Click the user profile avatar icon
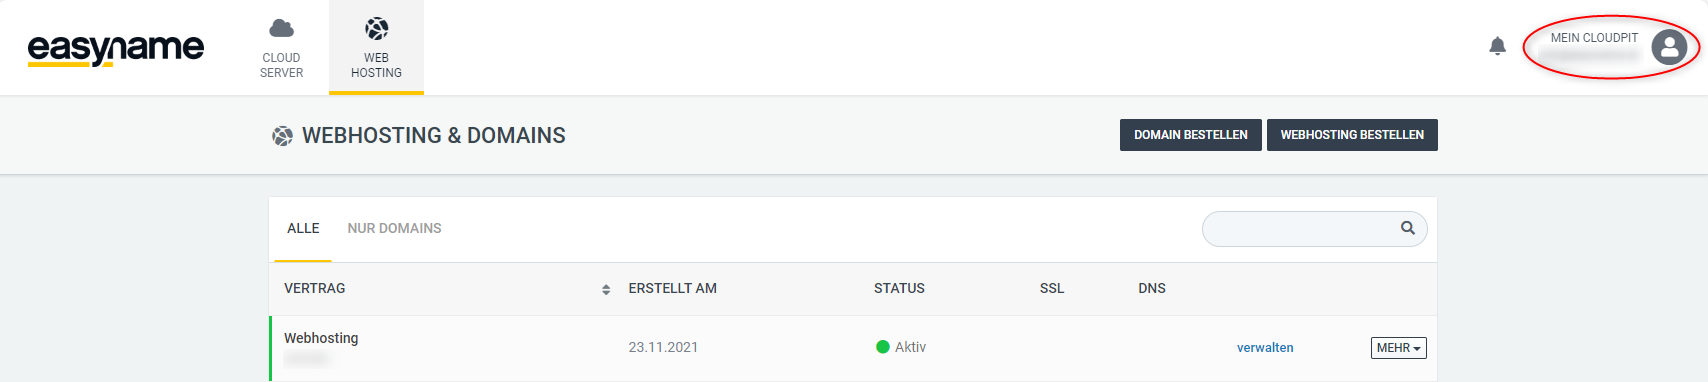The image size is (1708, 382). coord(1669,46)
